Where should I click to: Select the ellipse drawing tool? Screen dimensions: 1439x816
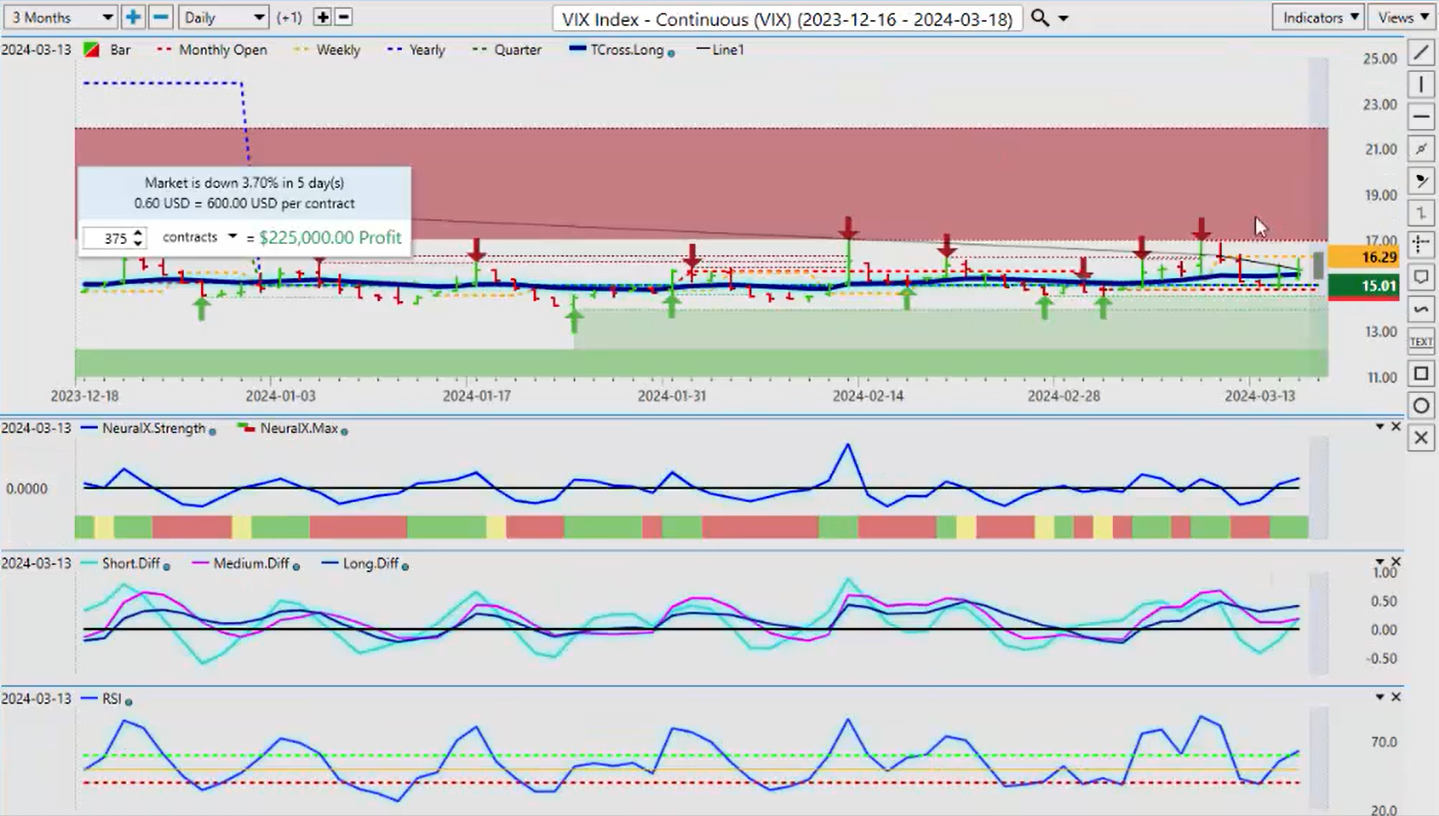1421,406
